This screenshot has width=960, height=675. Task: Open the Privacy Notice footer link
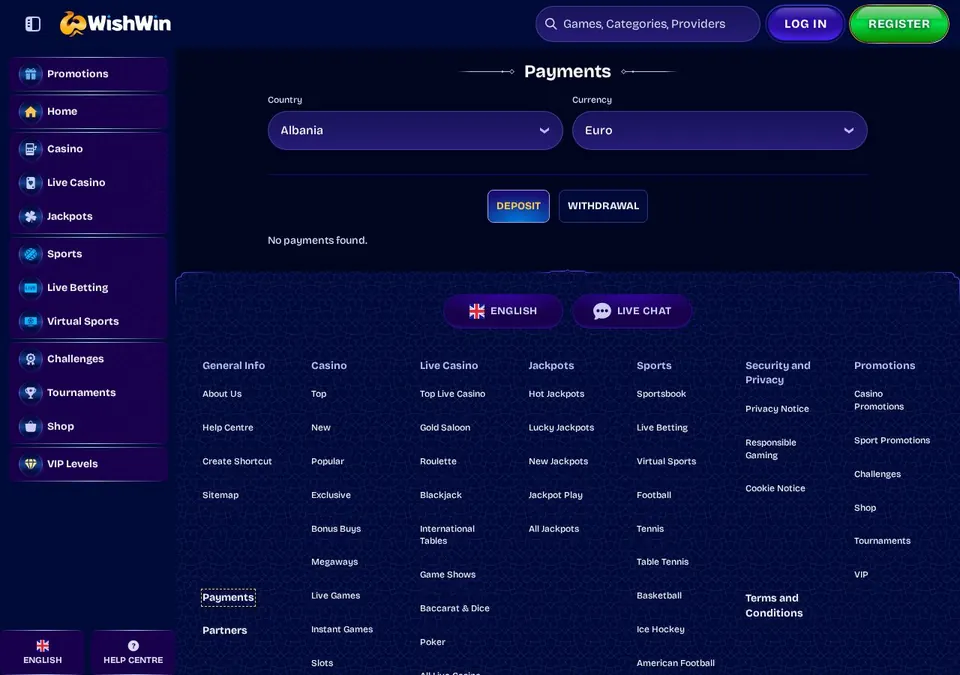pyautogui.click(x=777, y=409)
